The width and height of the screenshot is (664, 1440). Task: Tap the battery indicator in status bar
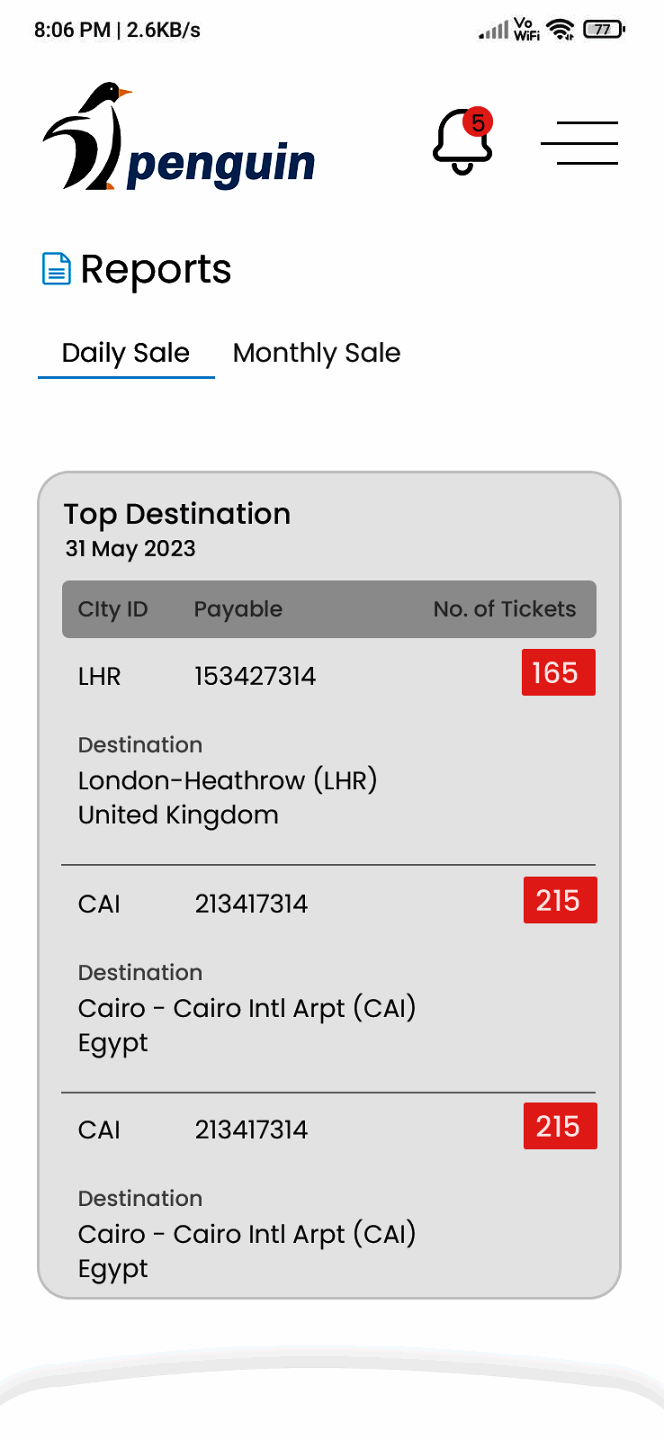click(603, 30)
